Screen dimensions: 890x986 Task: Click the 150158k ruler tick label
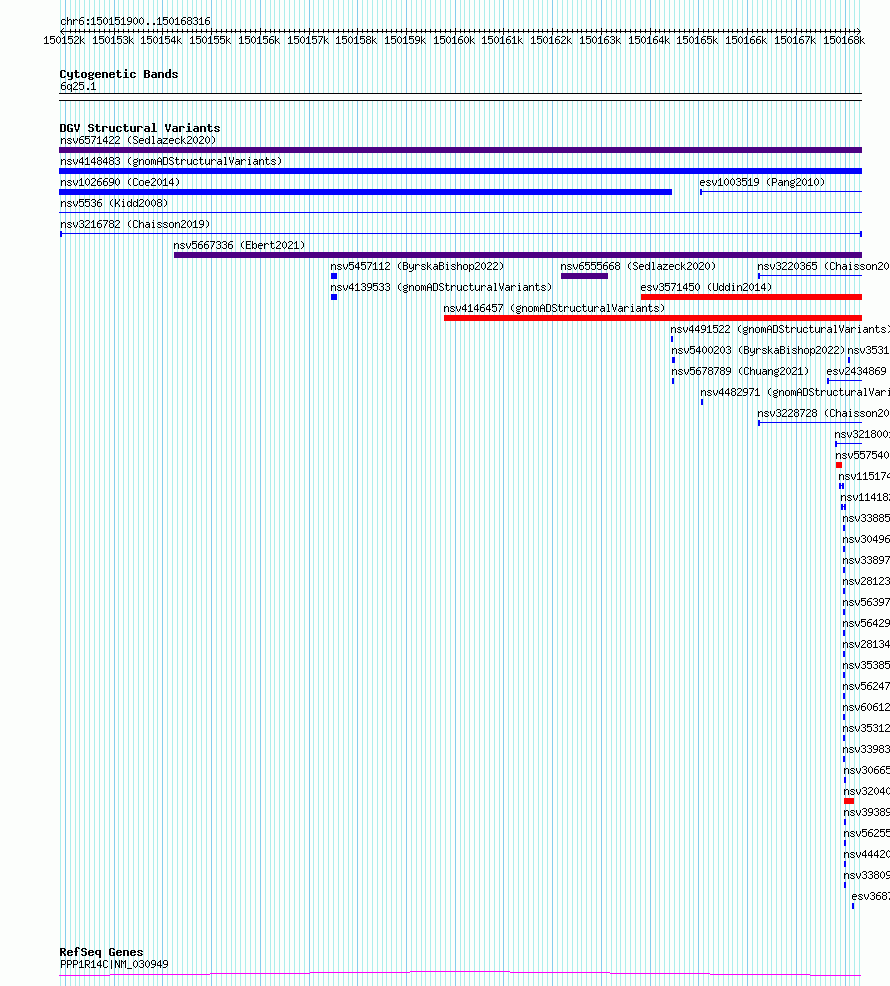coord(355,40)
